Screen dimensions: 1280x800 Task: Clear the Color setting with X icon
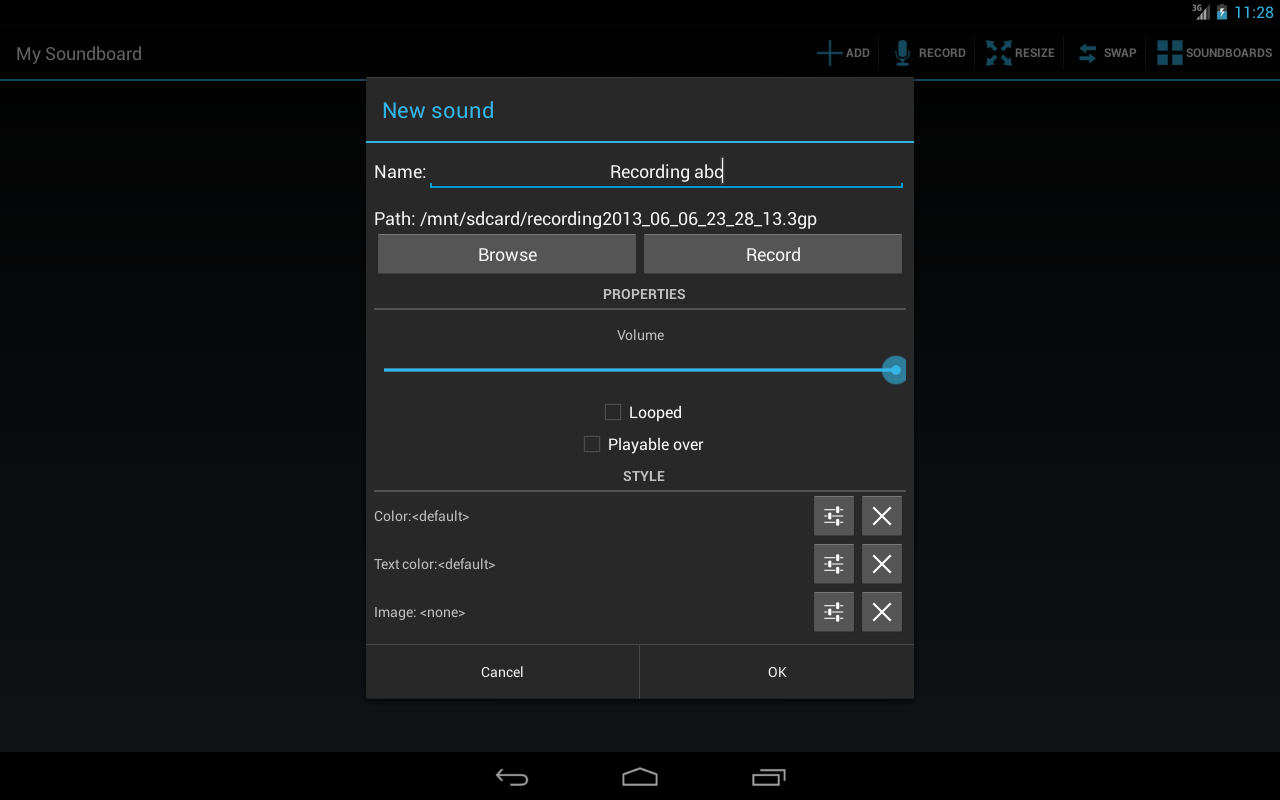pyautogui.click(x=881, y=515)
